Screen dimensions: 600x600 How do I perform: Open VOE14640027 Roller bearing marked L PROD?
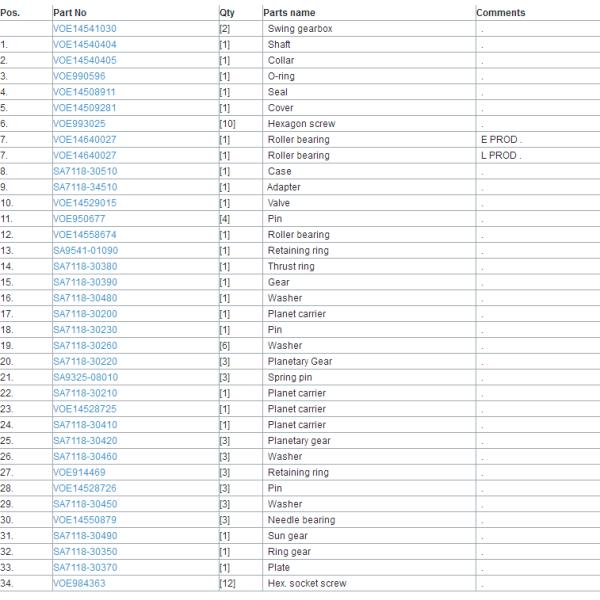[84, 156]
